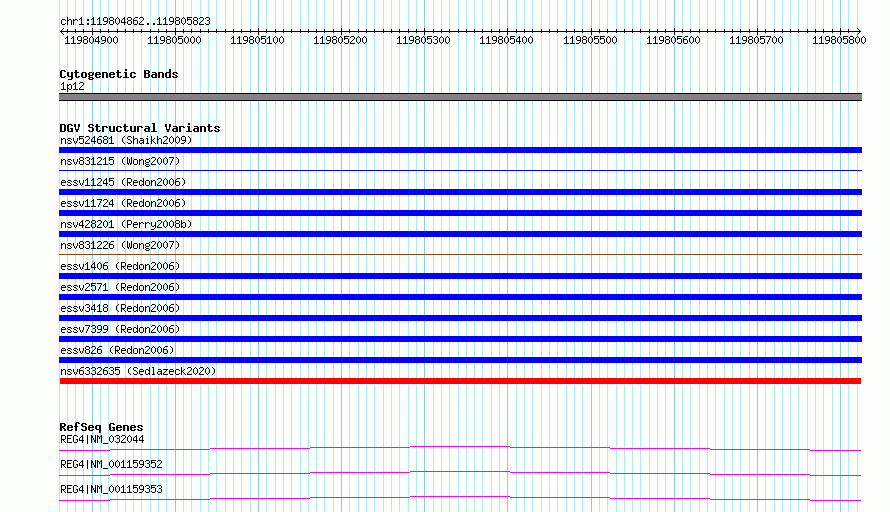Click the chr1:119804862..119805823 region label

pos(135,21)
